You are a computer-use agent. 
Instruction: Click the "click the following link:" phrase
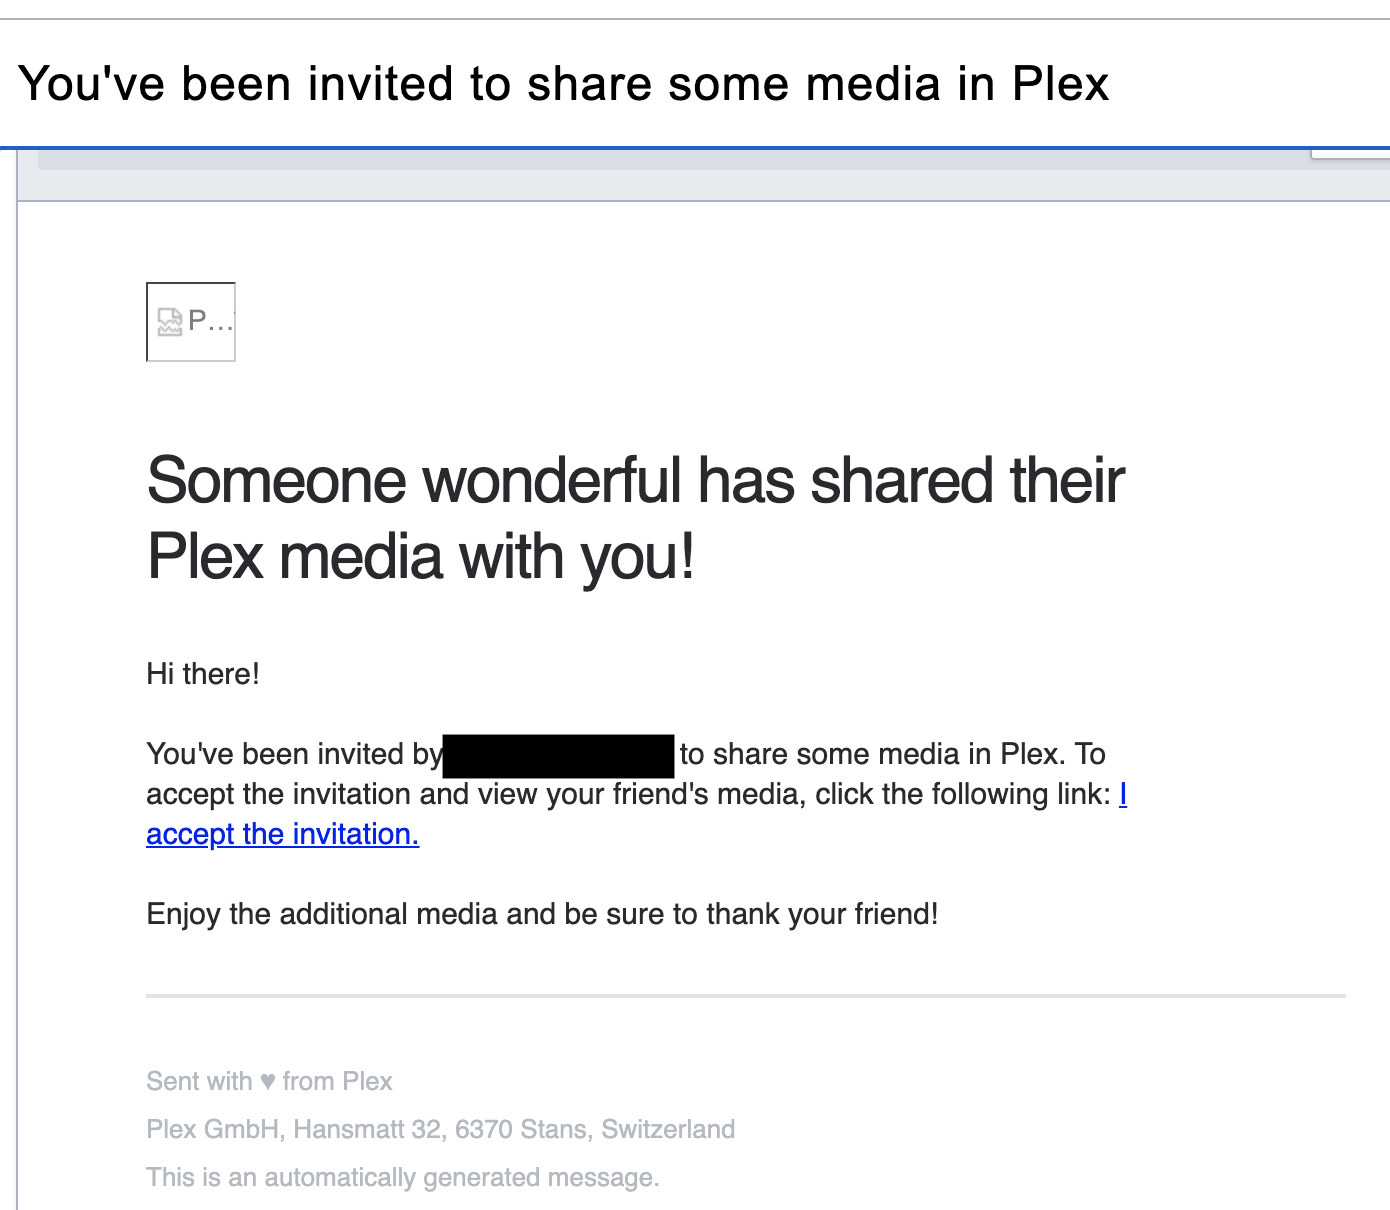click(x=963, y=794)
